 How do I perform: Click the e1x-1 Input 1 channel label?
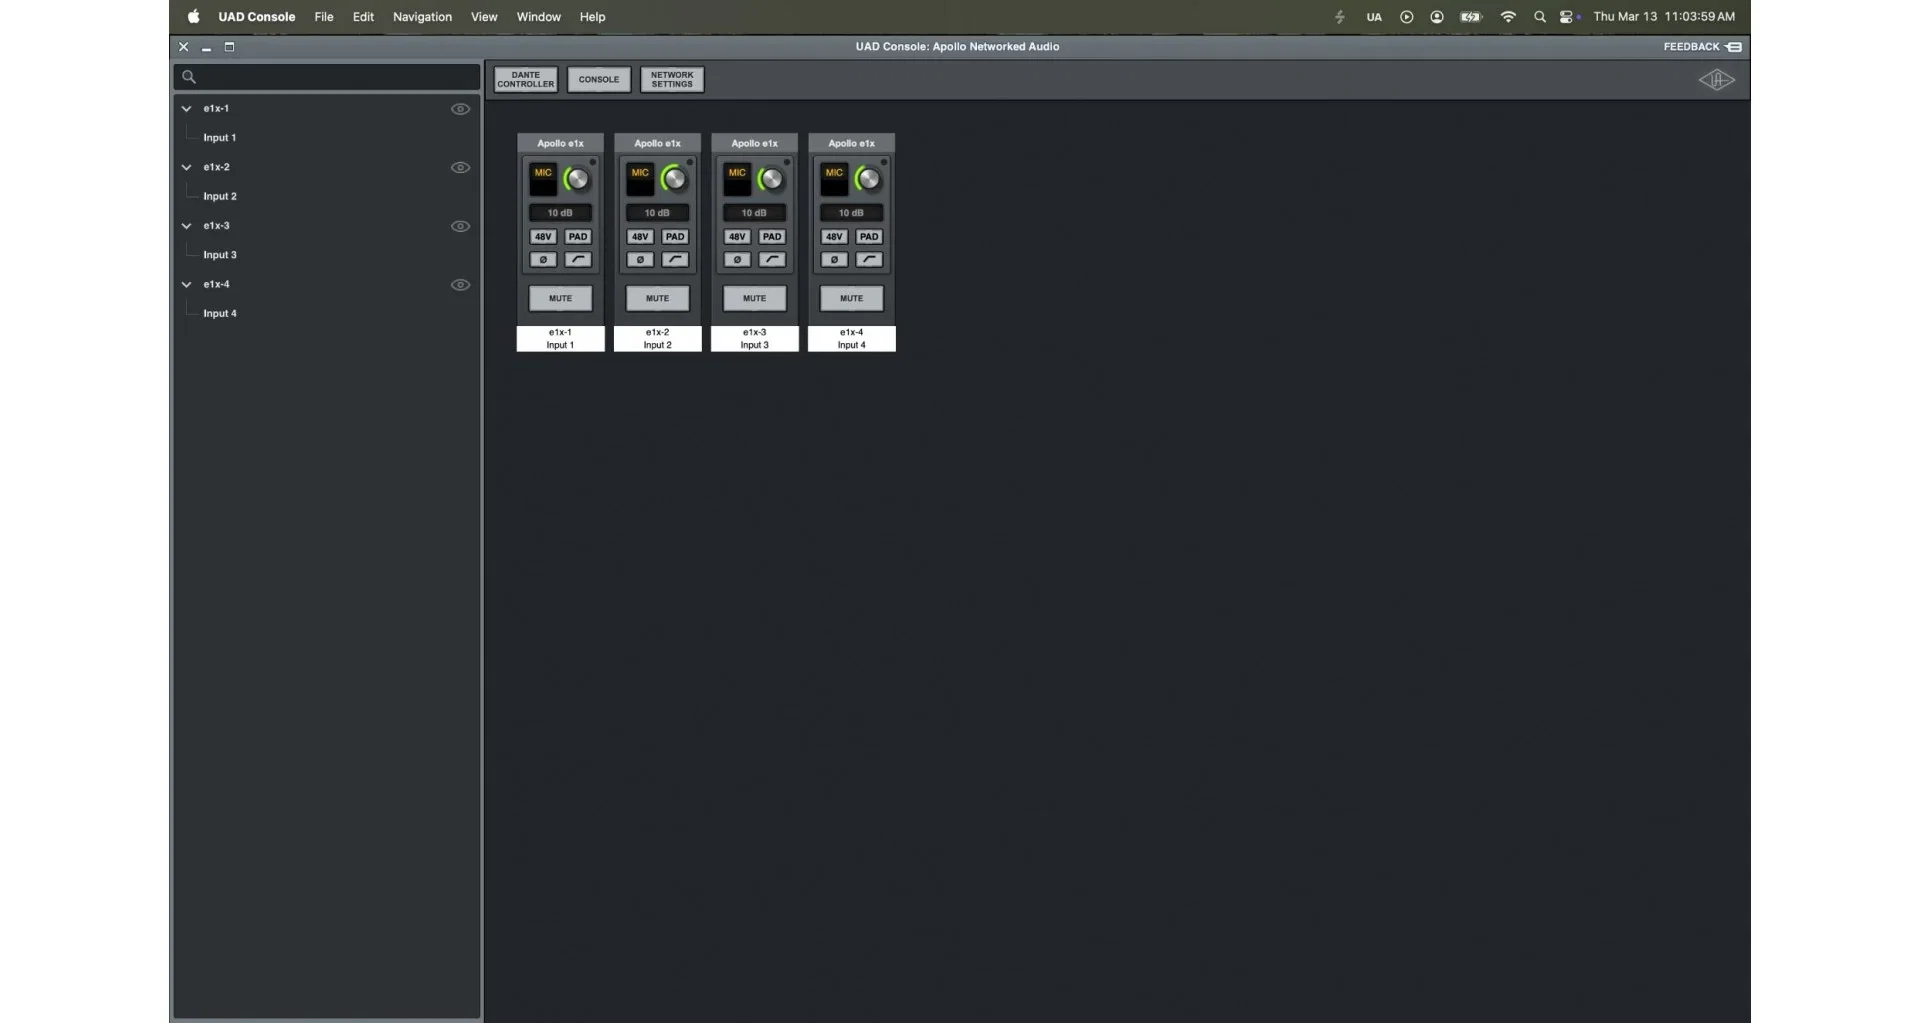click(x=560, y=339)
